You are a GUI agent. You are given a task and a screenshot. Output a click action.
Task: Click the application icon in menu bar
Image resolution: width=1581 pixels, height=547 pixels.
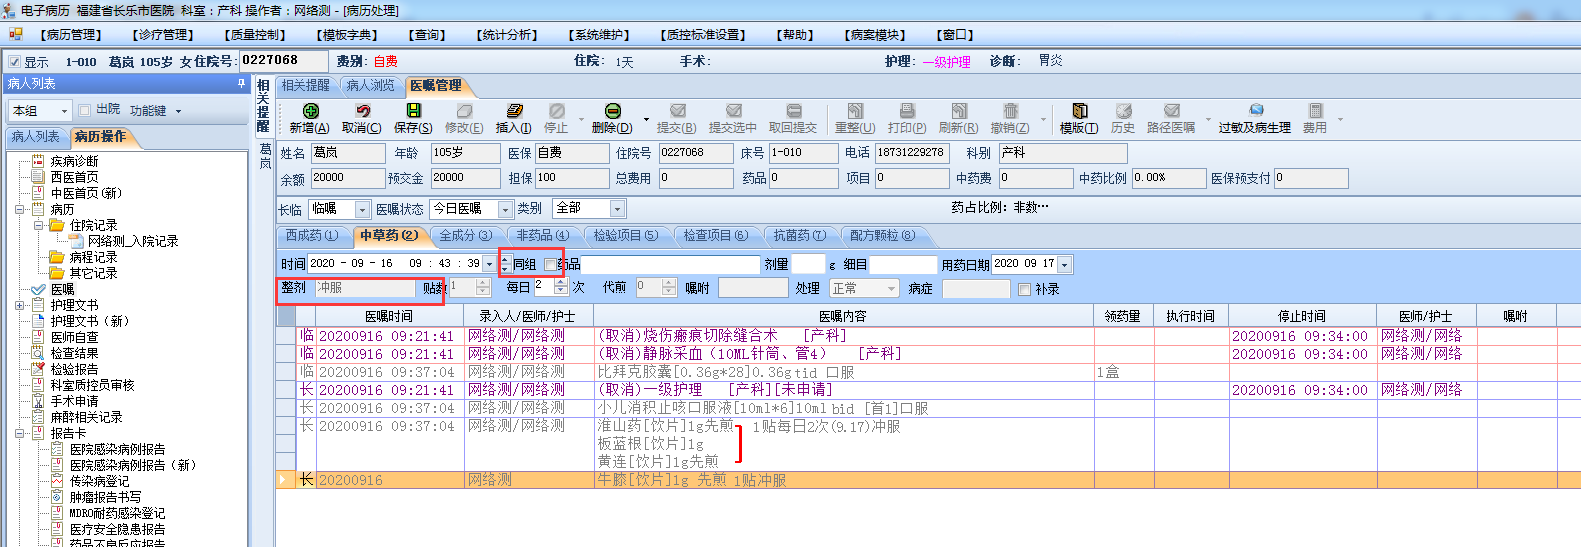click(x=16, y=35)
